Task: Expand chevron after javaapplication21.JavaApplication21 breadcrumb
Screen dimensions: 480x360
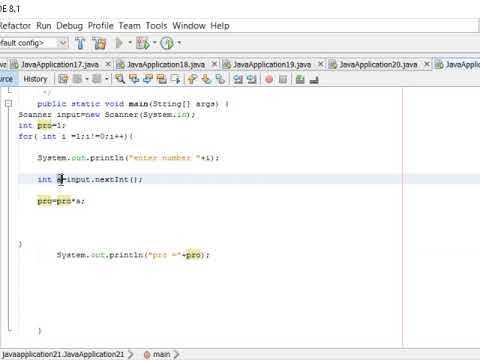Action: (x=131, y=354)
